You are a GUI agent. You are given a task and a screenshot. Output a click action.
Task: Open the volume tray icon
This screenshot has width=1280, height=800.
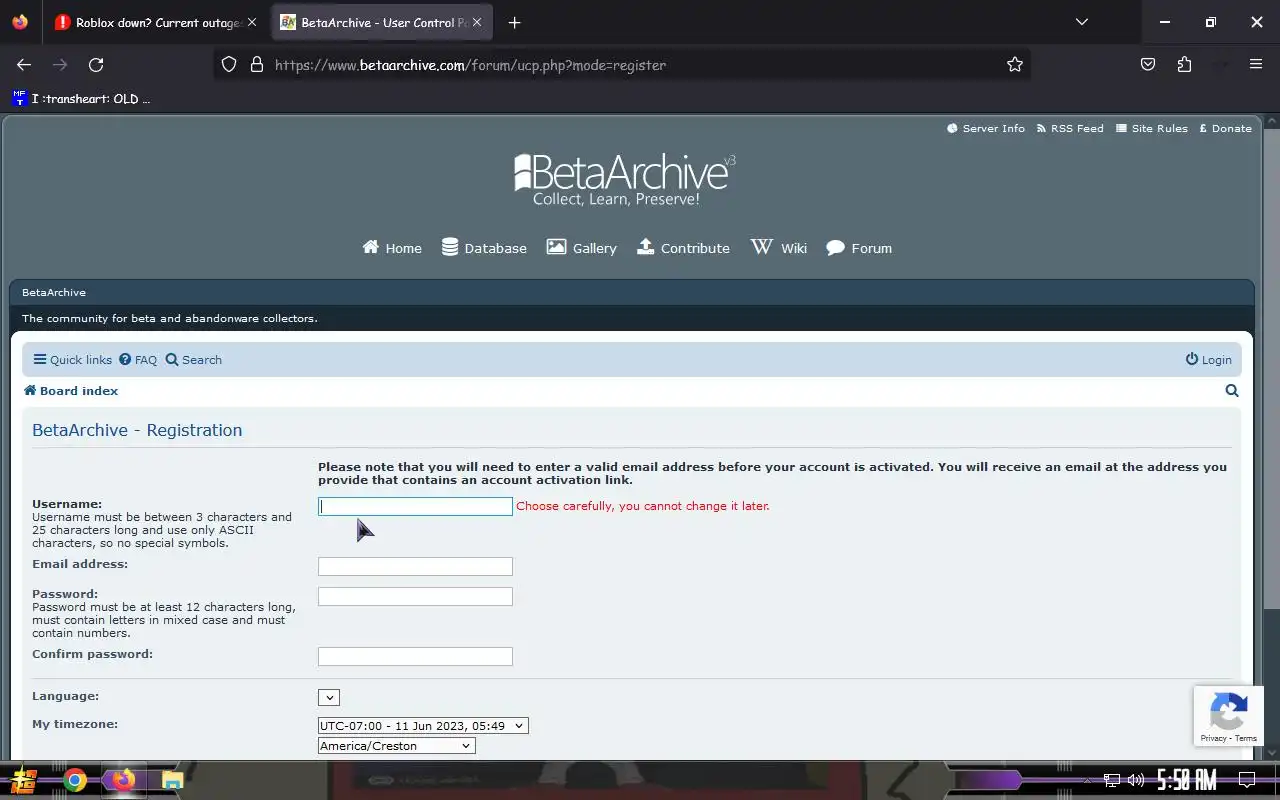click(x=1135, y=780)
